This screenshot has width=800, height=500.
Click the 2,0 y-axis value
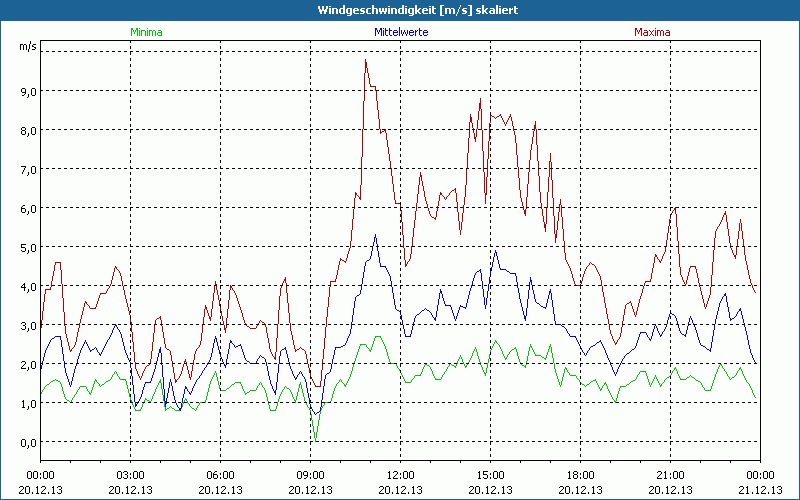(x=28, y=364)
